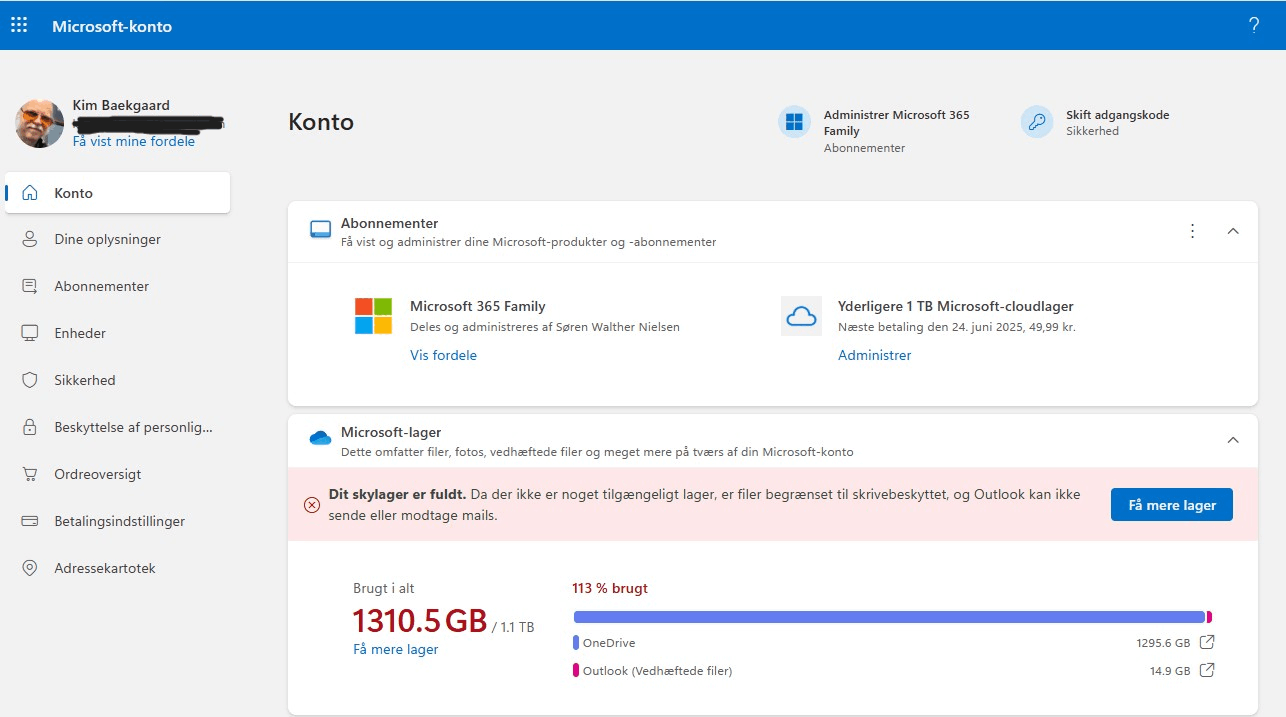Image resolution: width=1286 pixels, height=717 pixels.
Task: Open 'Få vist mine fordele' link
Action: 134,142
